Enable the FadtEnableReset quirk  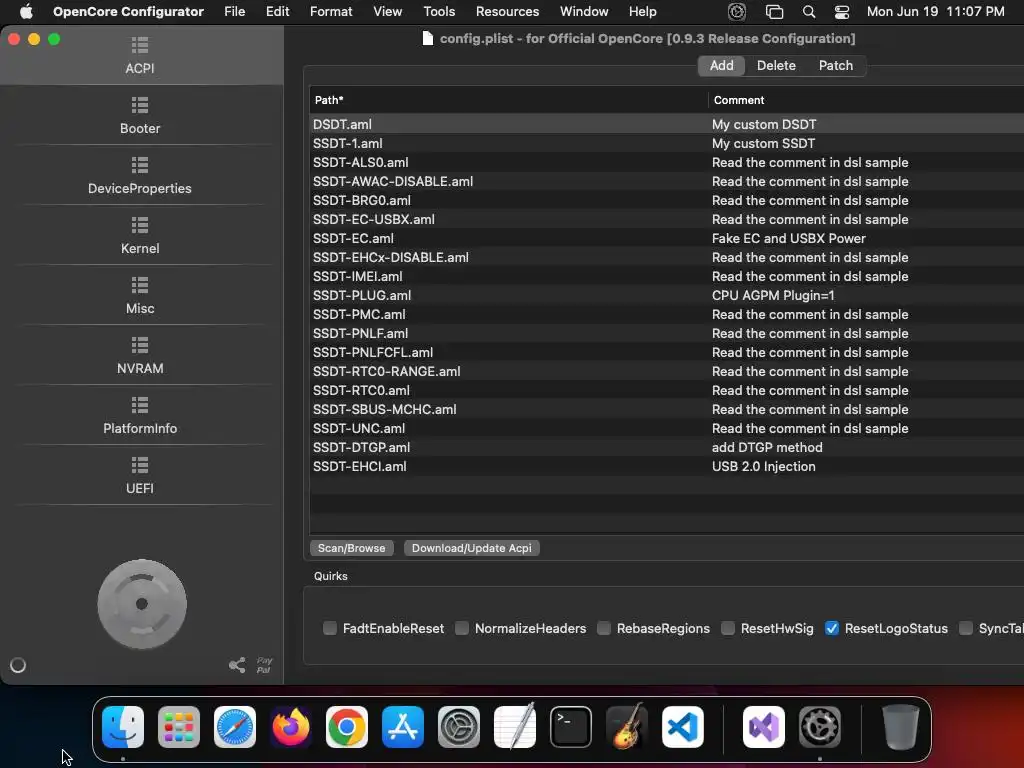tap(330, 628)
